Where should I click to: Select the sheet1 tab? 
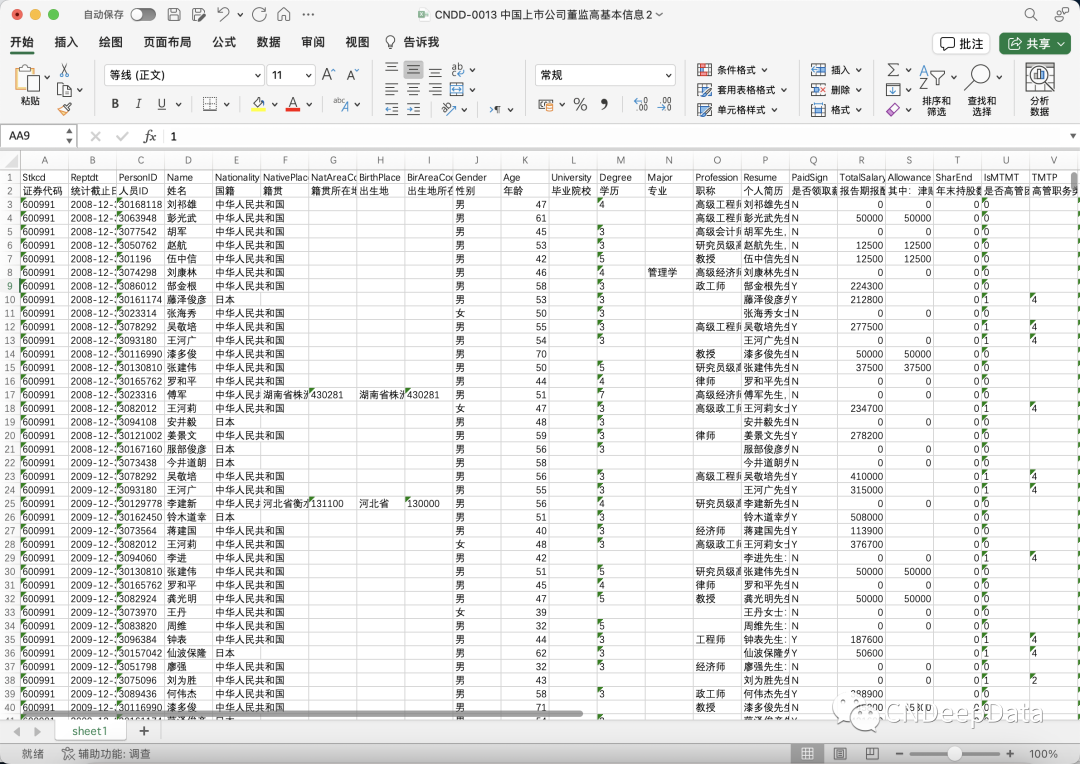[90, 731]
